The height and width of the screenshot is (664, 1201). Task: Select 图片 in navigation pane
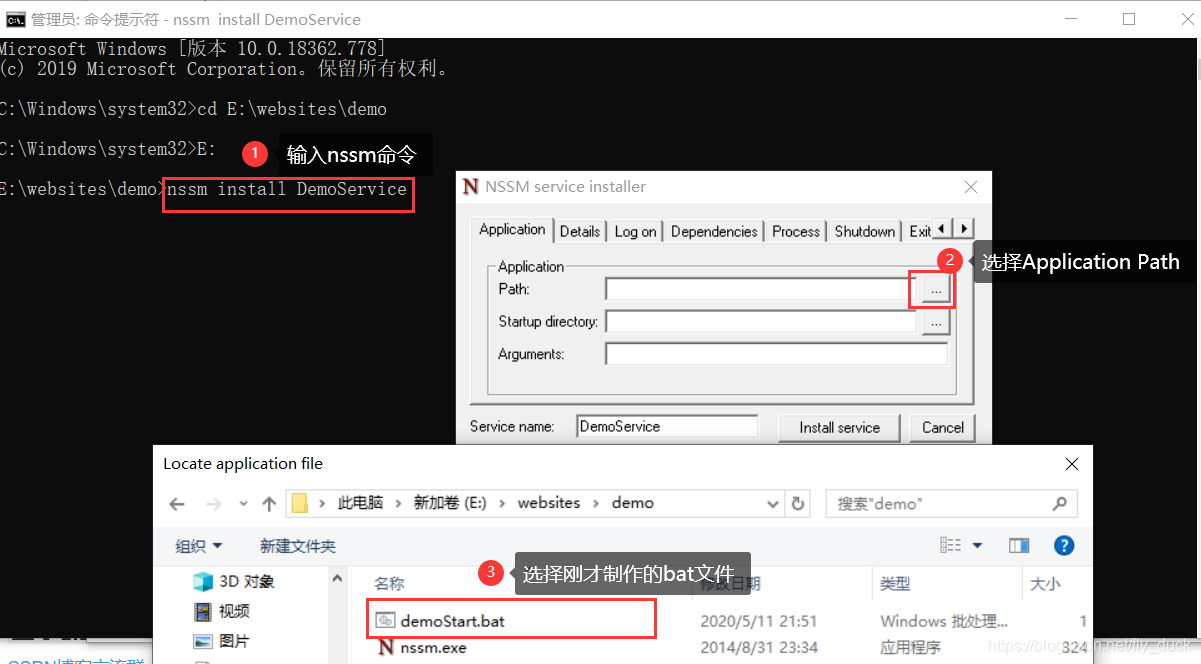click(x=222, y=641)
